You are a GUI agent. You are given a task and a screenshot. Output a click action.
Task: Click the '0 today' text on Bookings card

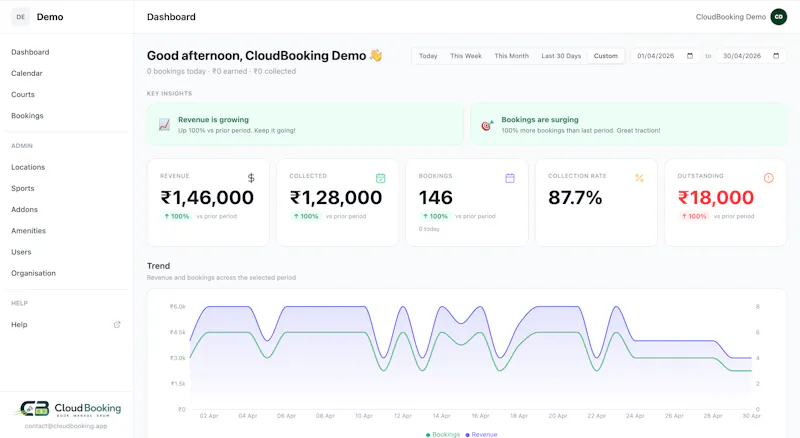[x=429, y=229]
